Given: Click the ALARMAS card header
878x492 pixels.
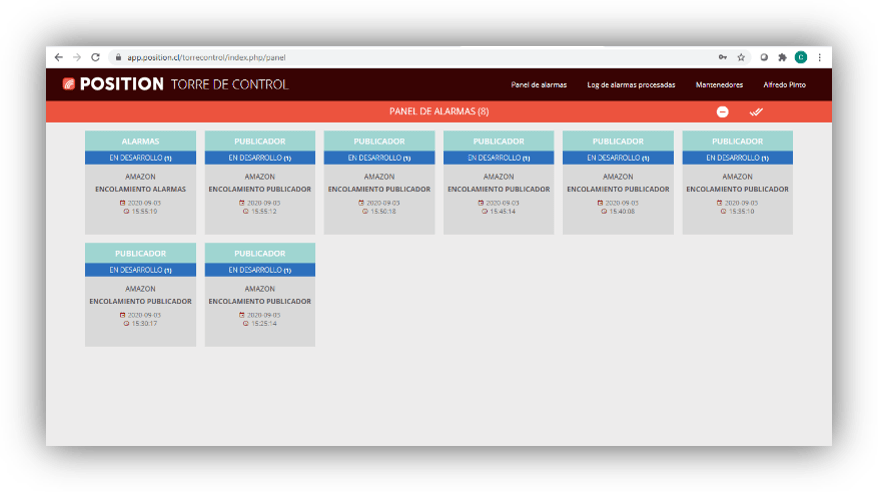Looking at the screenshot, I should tap(140, 141).
